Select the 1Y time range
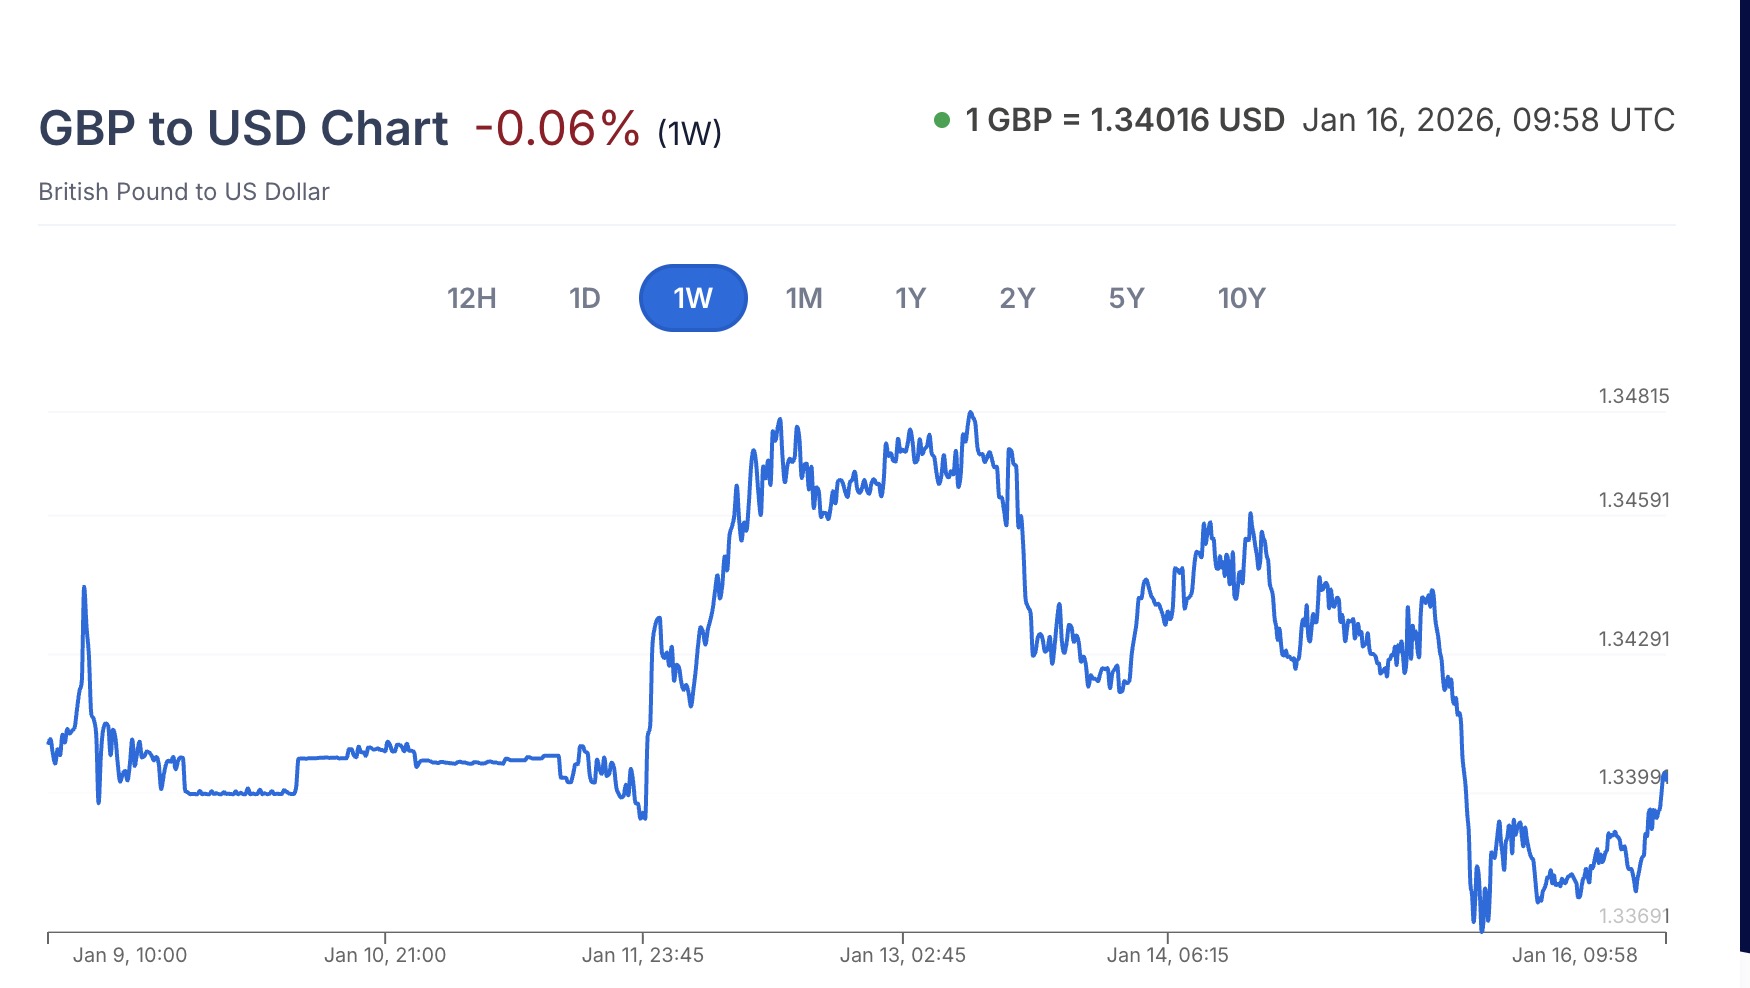The image size is (1750, 988). 910,298
